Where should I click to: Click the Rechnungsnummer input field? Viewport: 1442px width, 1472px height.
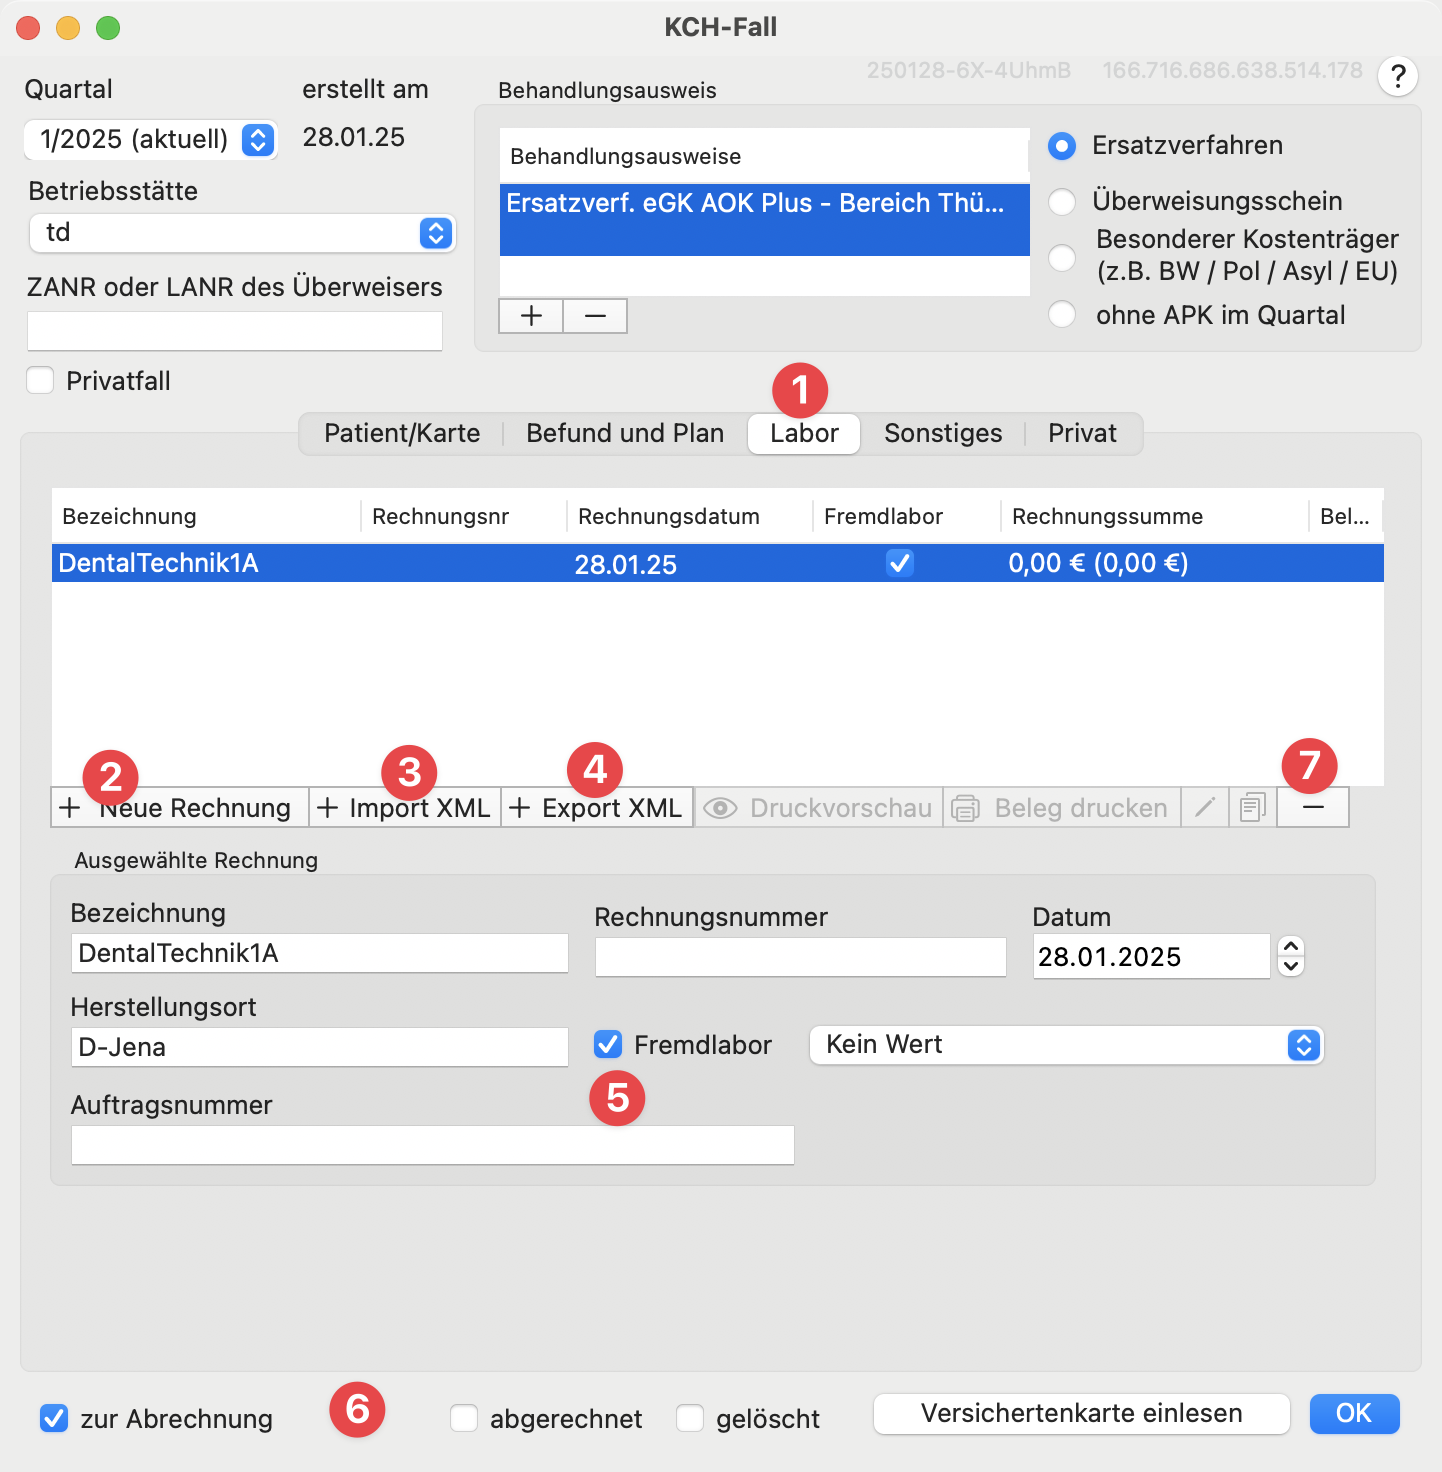(800, 957)
